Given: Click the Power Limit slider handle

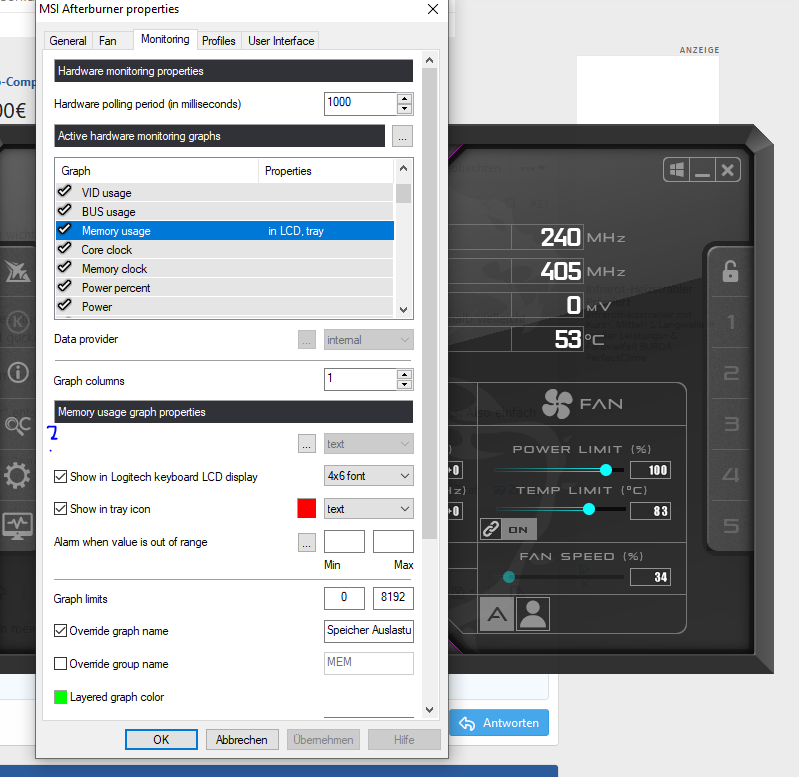Looking at the screenshot, I should [x=605, y=470].
